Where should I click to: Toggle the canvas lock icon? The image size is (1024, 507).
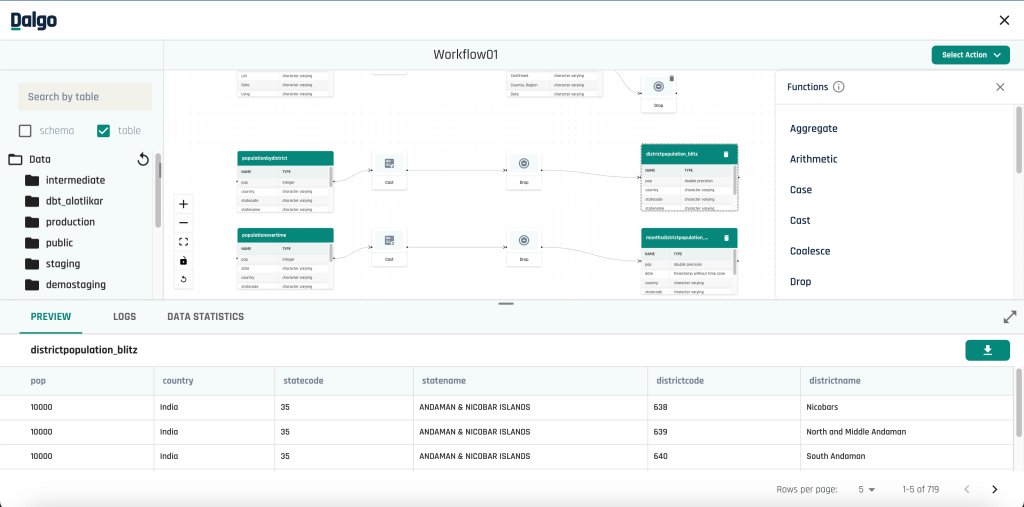184,261
